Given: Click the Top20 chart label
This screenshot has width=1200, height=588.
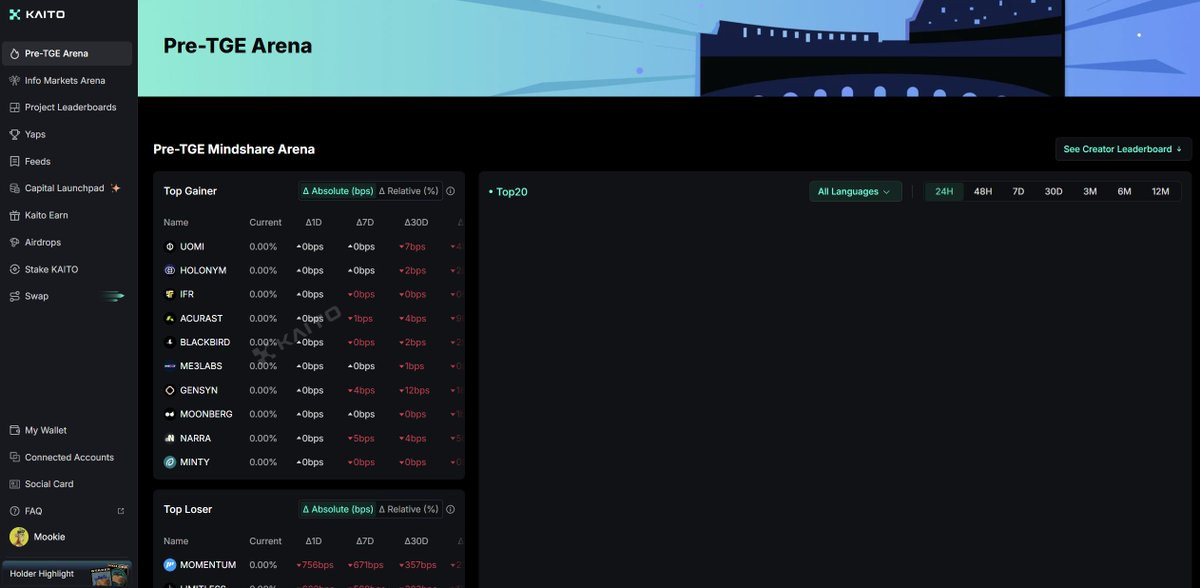Looking at the screenshot, I should (x=508, y=192).
